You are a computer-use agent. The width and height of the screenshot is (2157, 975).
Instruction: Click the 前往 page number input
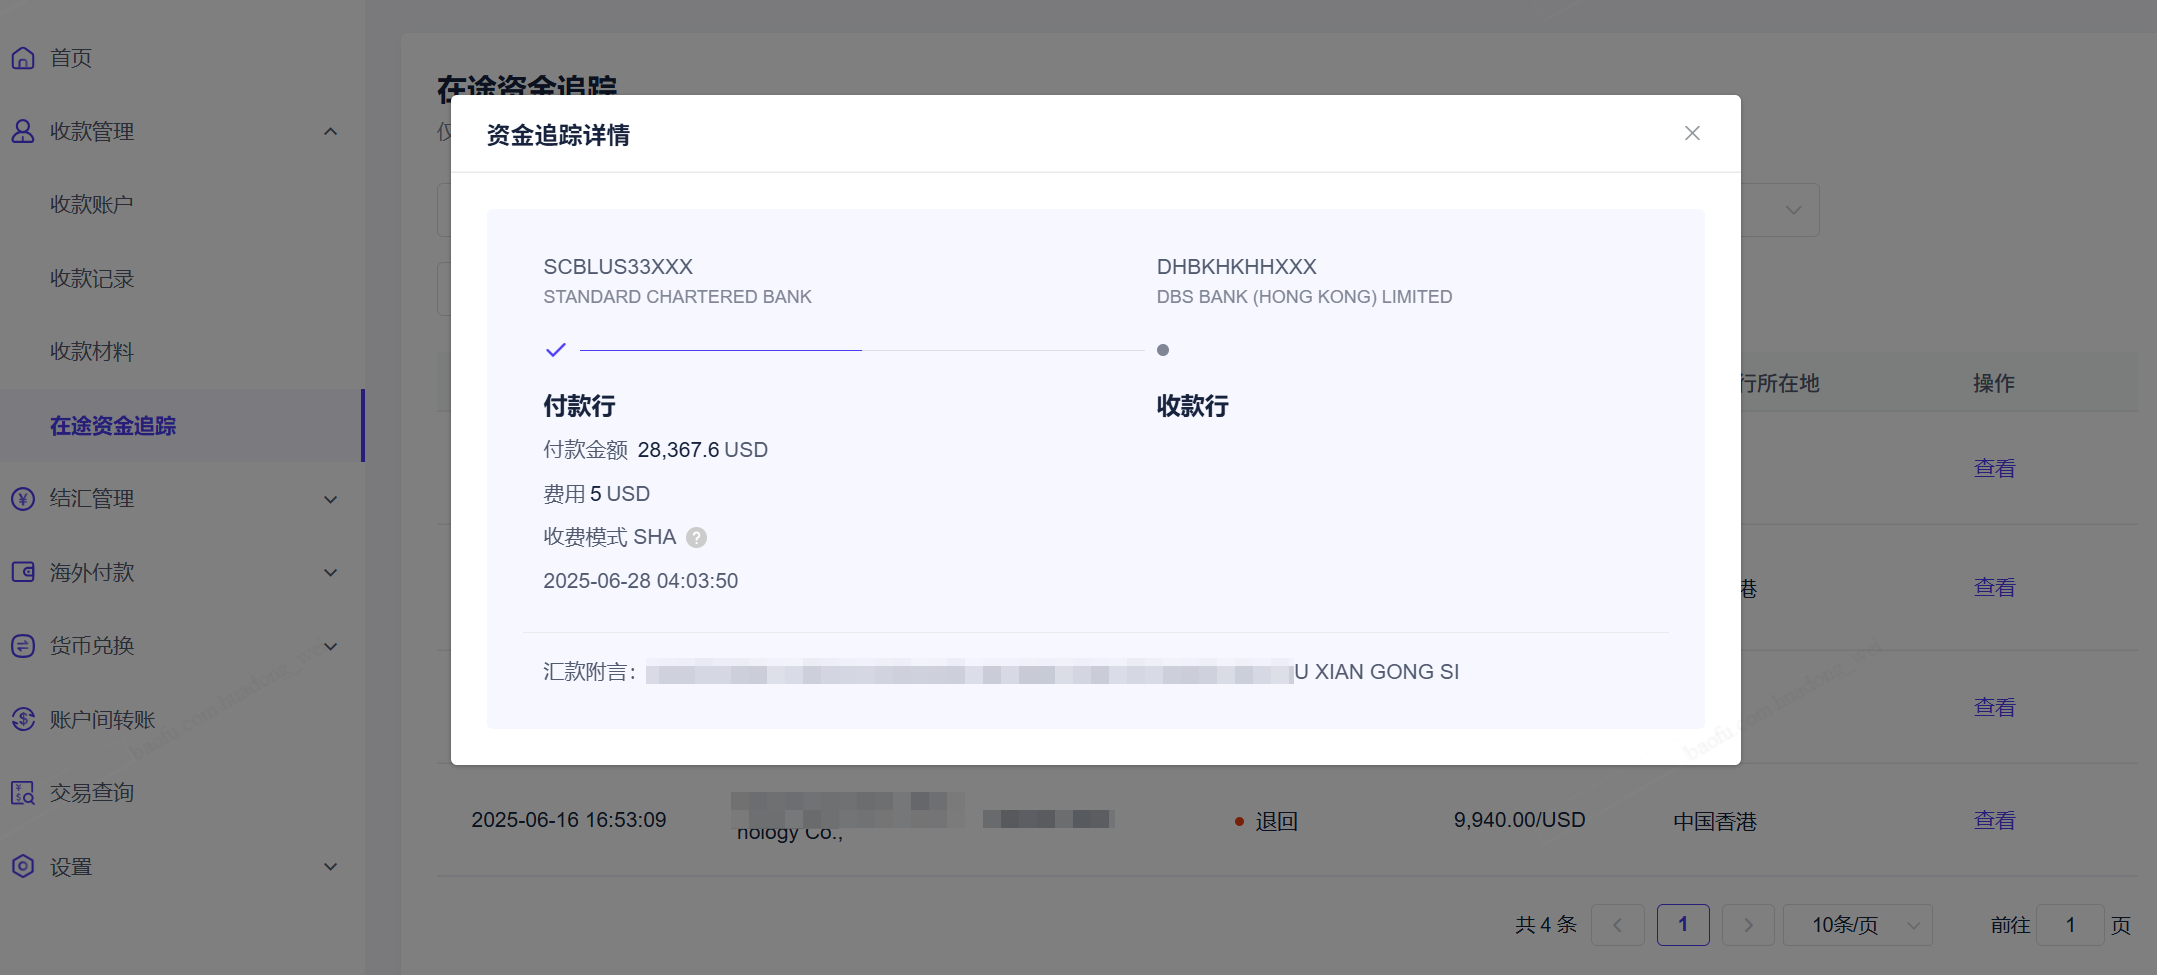[2071, 925]
